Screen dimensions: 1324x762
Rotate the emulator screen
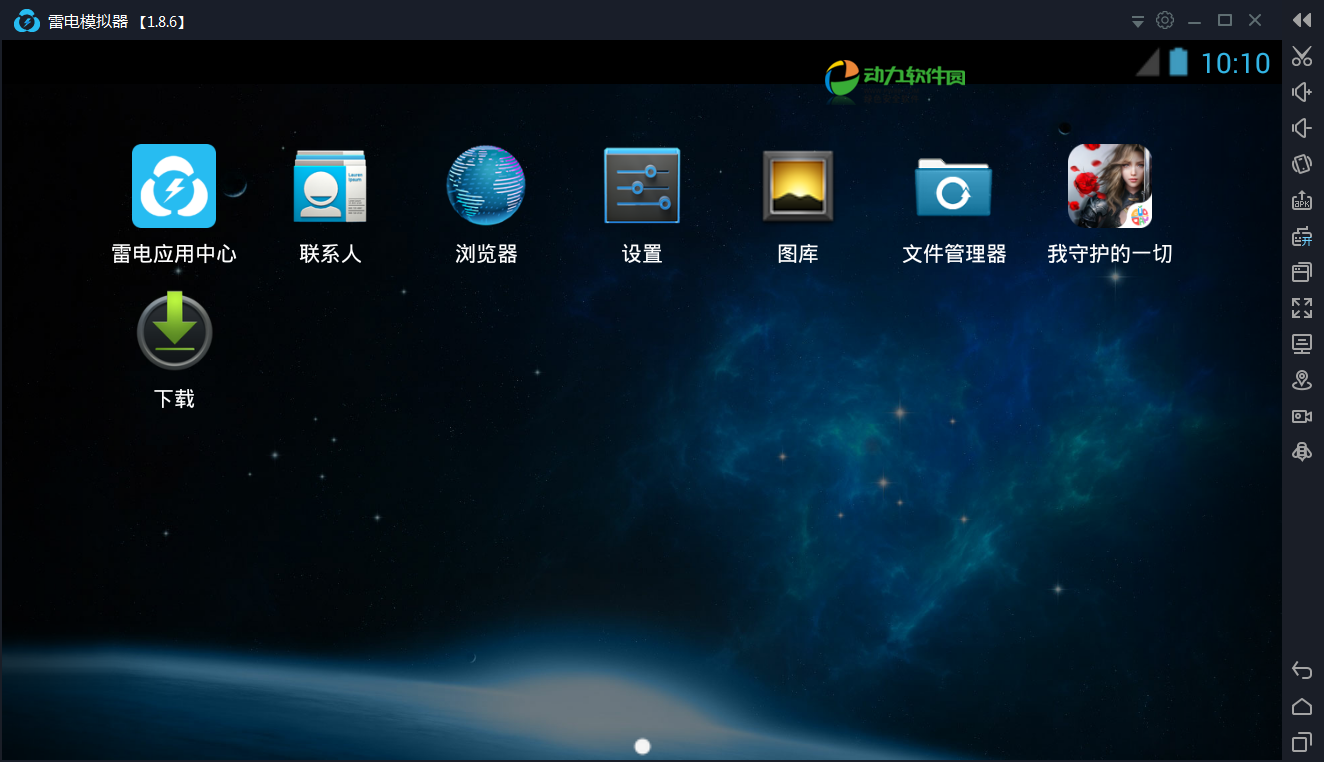(1301, 164)
